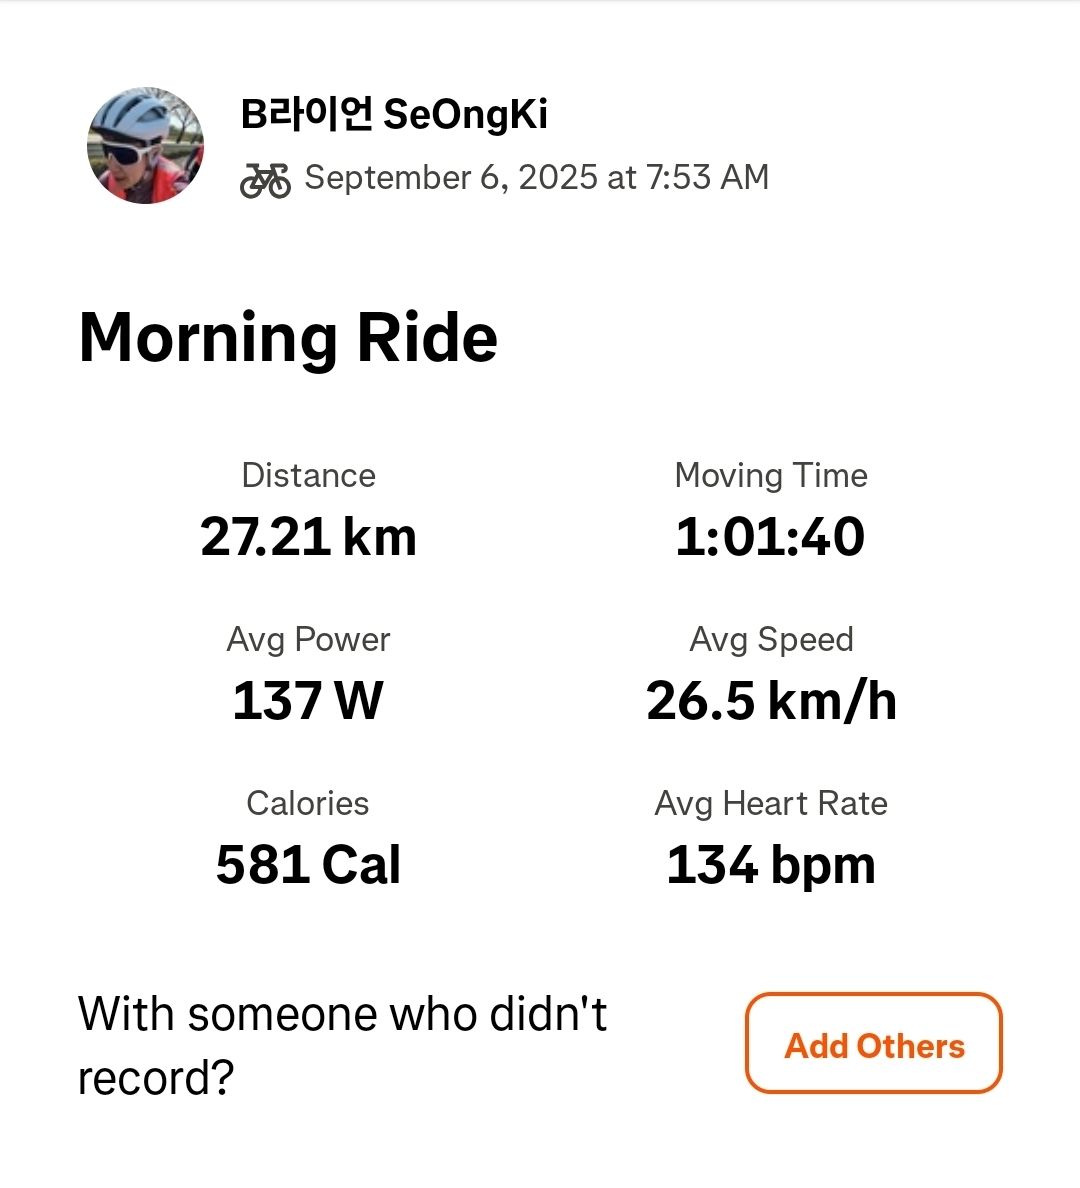The height and width of the screenshot is (1188, 1080).
Task: Click the Avg Speed label
Action: [771, 639]
